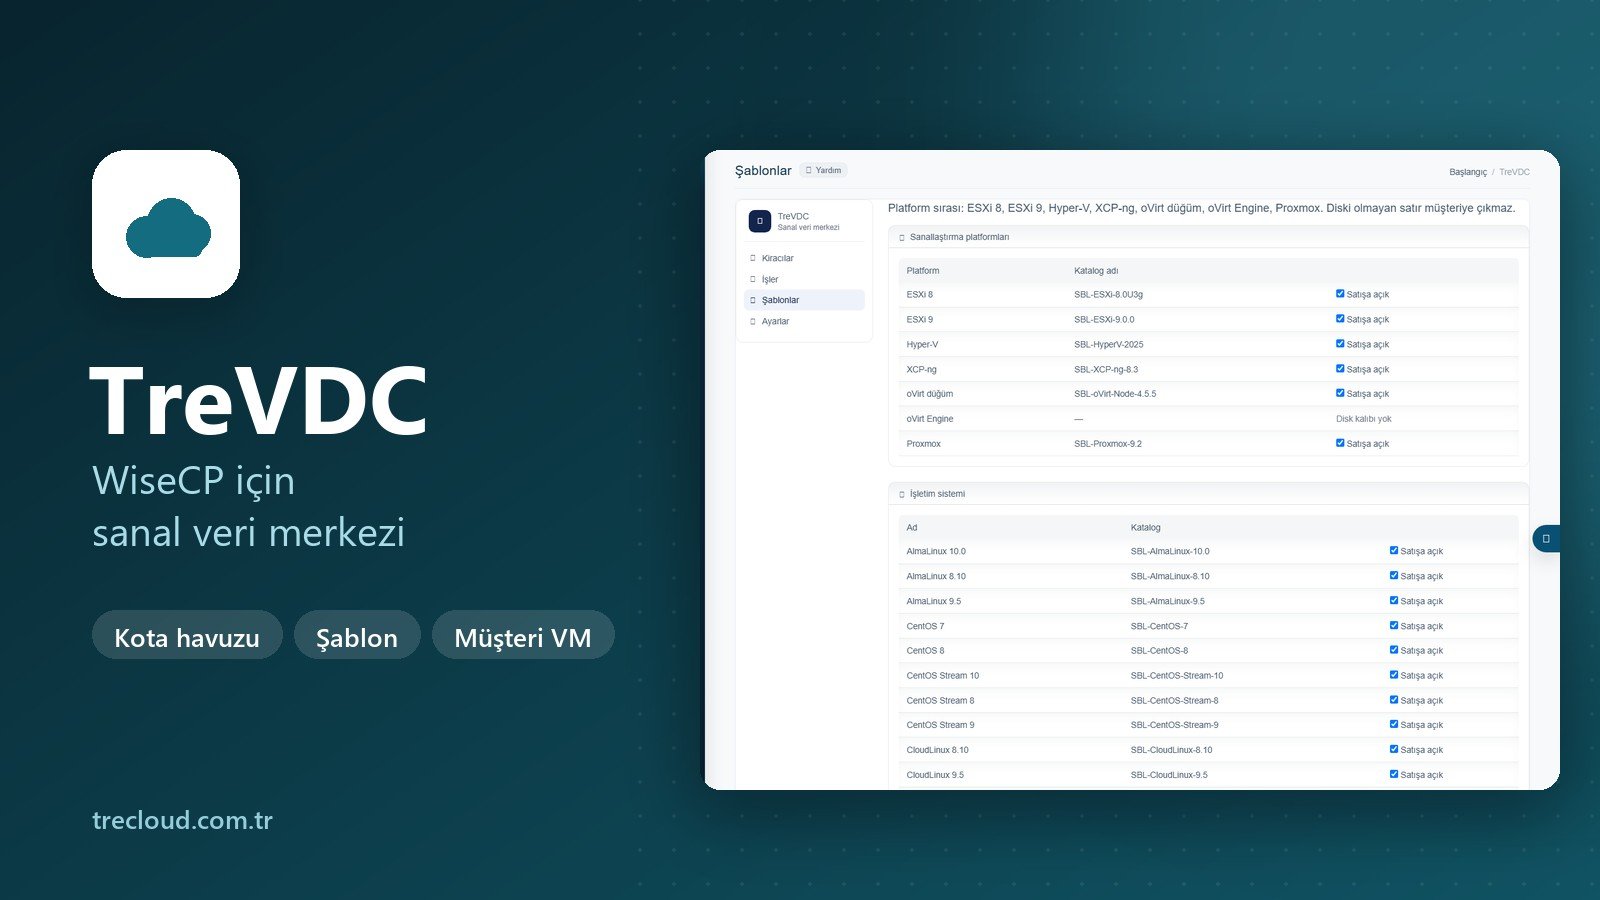Click the TreVDC module icon in sidebar
Screen dimensions: 1600x900
[760, 221]
